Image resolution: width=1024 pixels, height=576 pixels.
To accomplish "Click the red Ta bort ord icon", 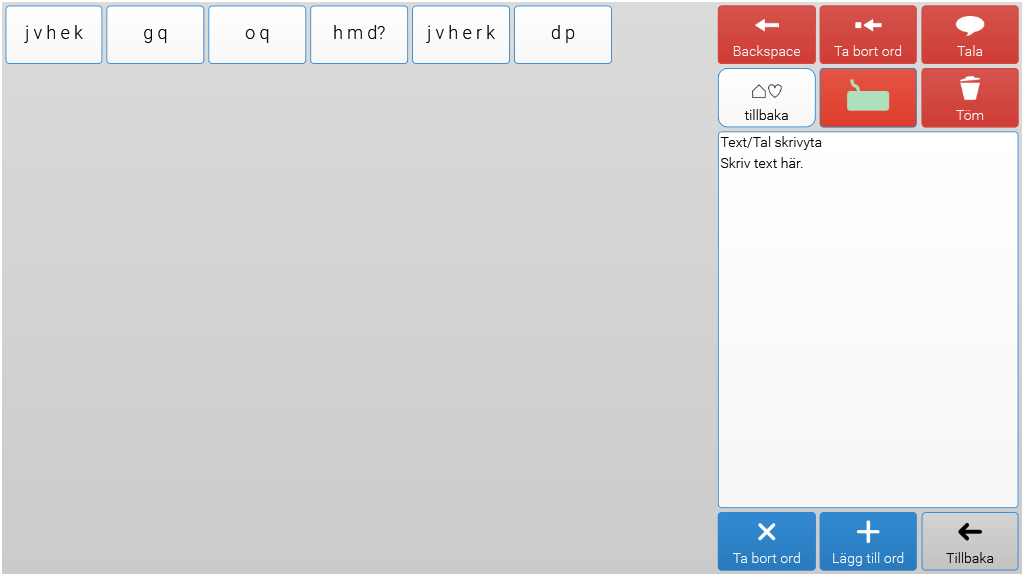I will (867, 25).
